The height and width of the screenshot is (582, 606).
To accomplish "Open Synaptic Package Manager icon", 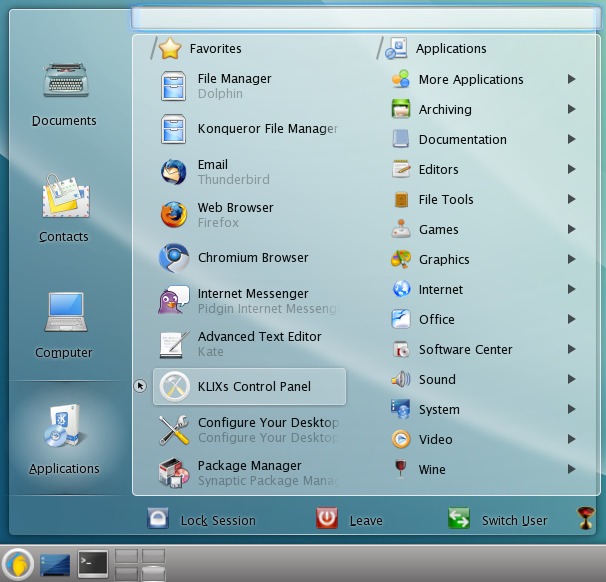I will coord(174,473).
